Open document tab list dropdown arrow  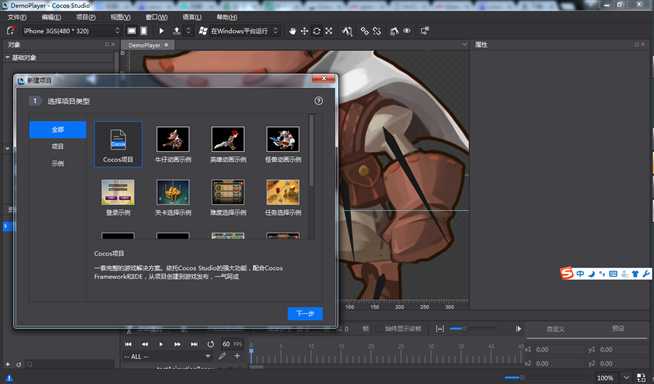tap(464, 44)
